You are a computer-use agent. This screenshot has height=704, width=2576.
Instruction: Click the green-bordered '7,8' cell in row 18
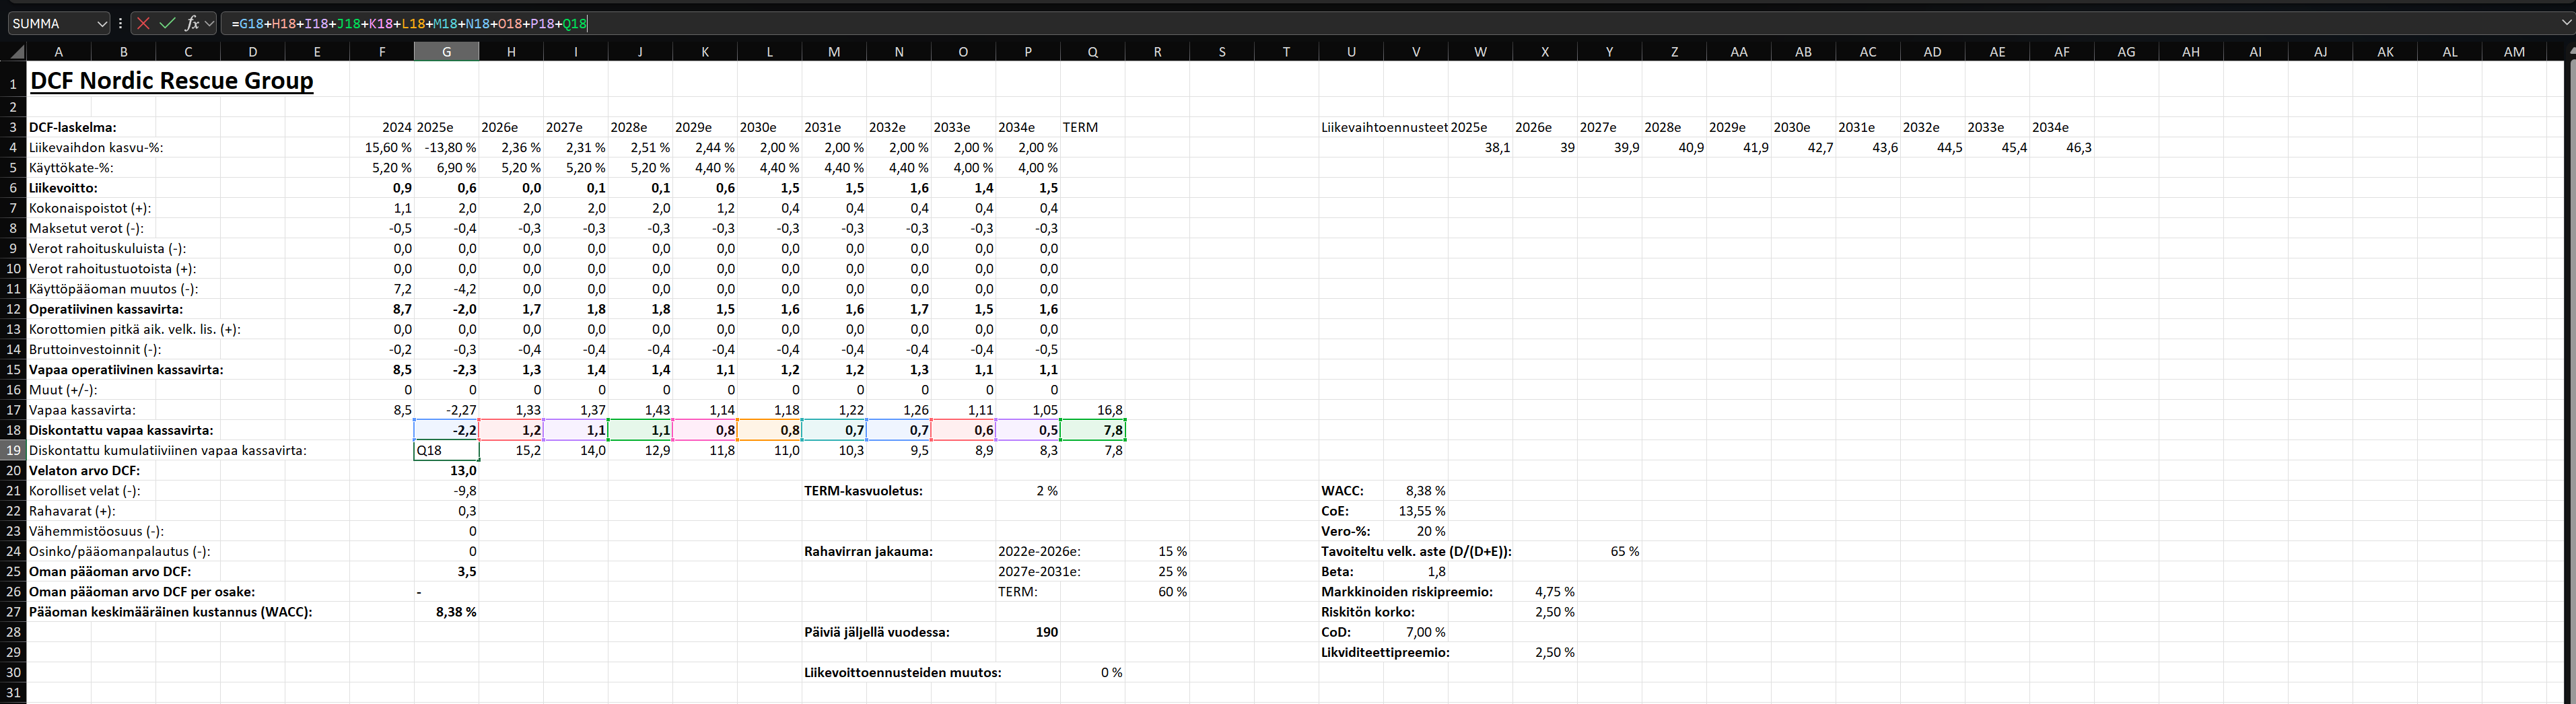click(x=1092, y=430)
